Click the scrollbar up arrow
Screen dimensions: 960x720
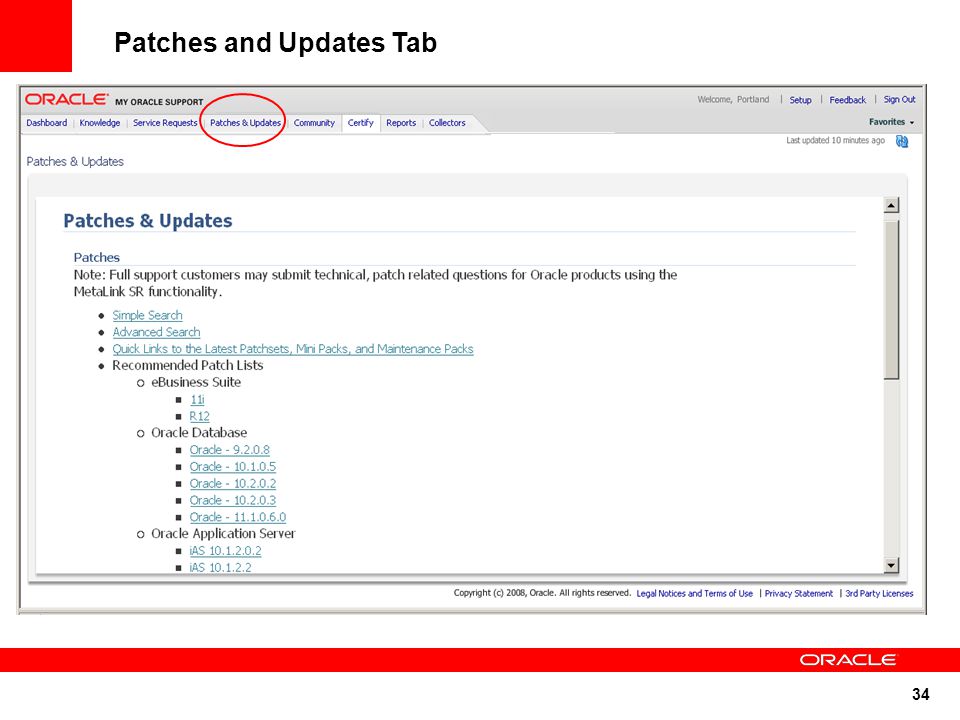891,206
